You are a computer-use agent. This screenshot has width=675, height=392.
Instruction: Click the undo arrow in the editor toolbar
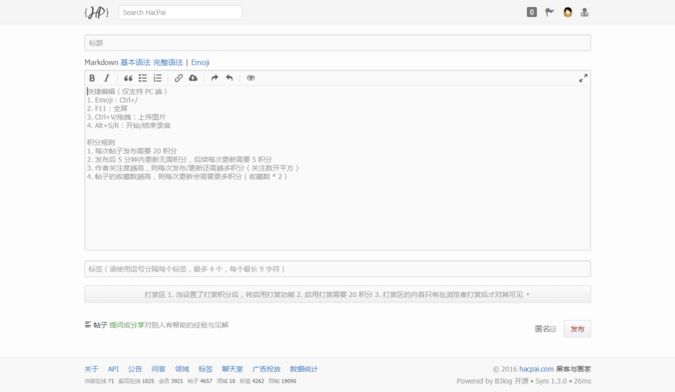pyautogui.click(x=229, y=78)
